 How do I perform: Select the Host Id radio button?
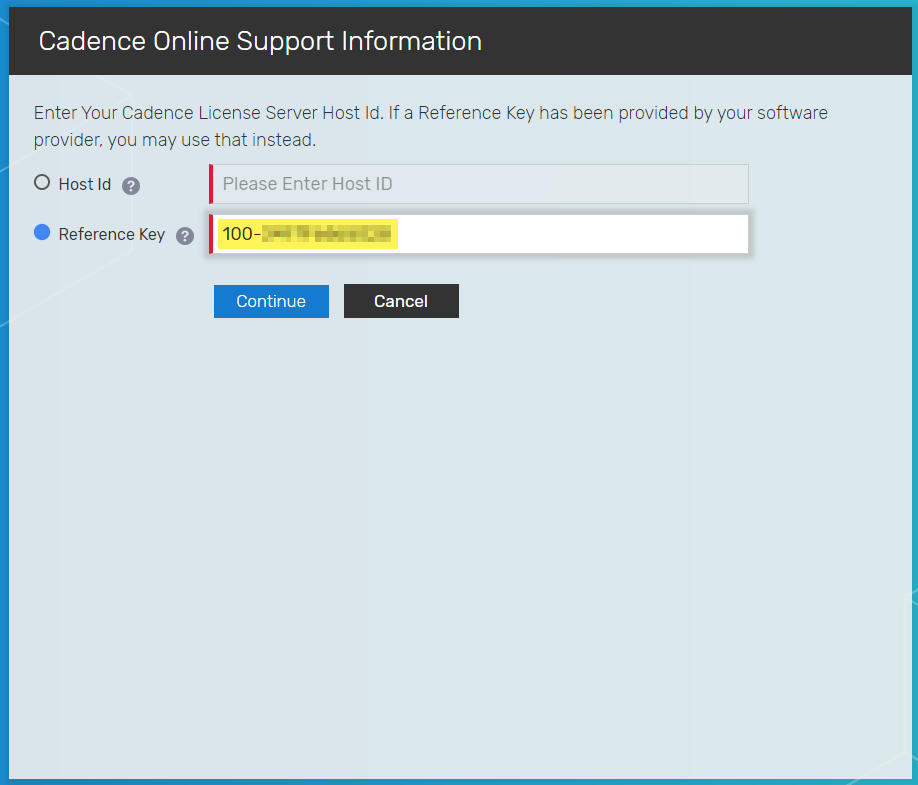click(x=42, y=183)
